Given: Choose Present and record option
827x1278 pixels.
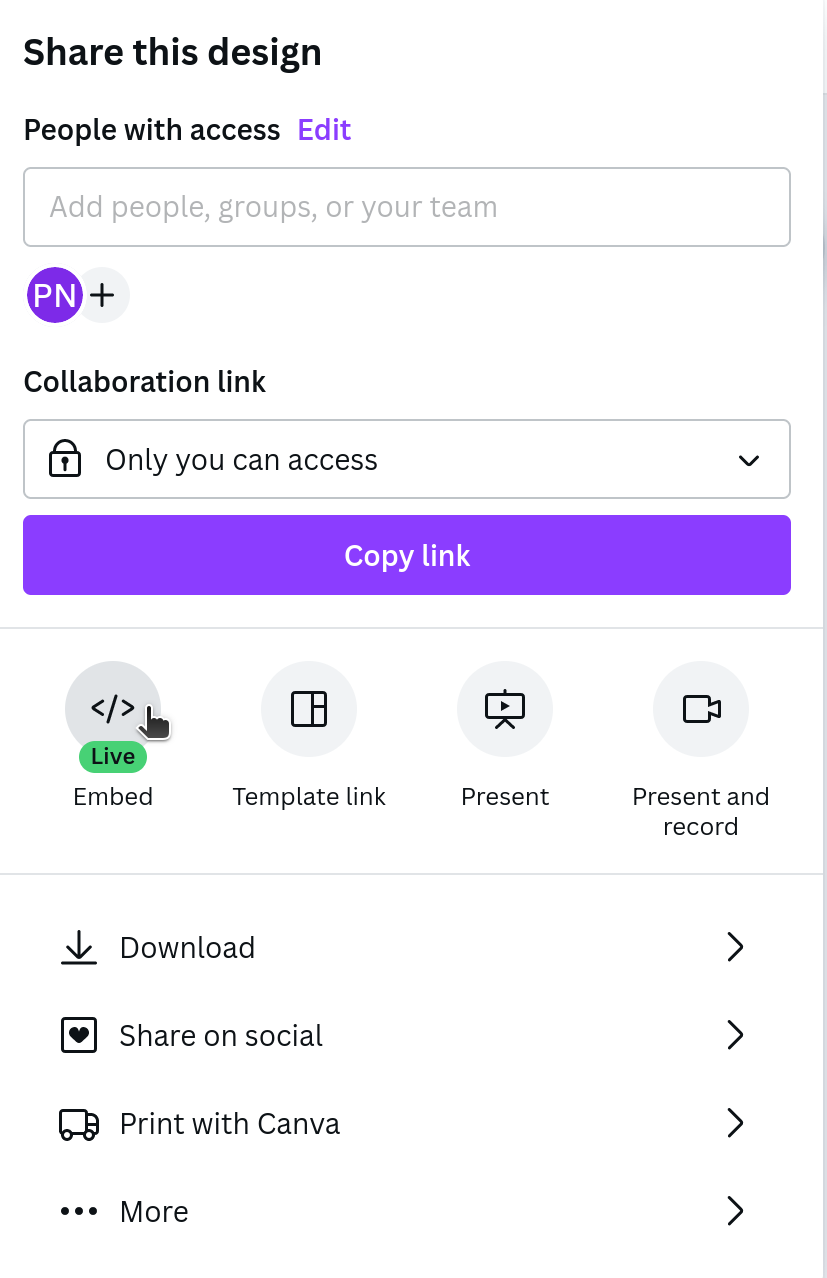Looking at the screenshot, I should 701,708.
